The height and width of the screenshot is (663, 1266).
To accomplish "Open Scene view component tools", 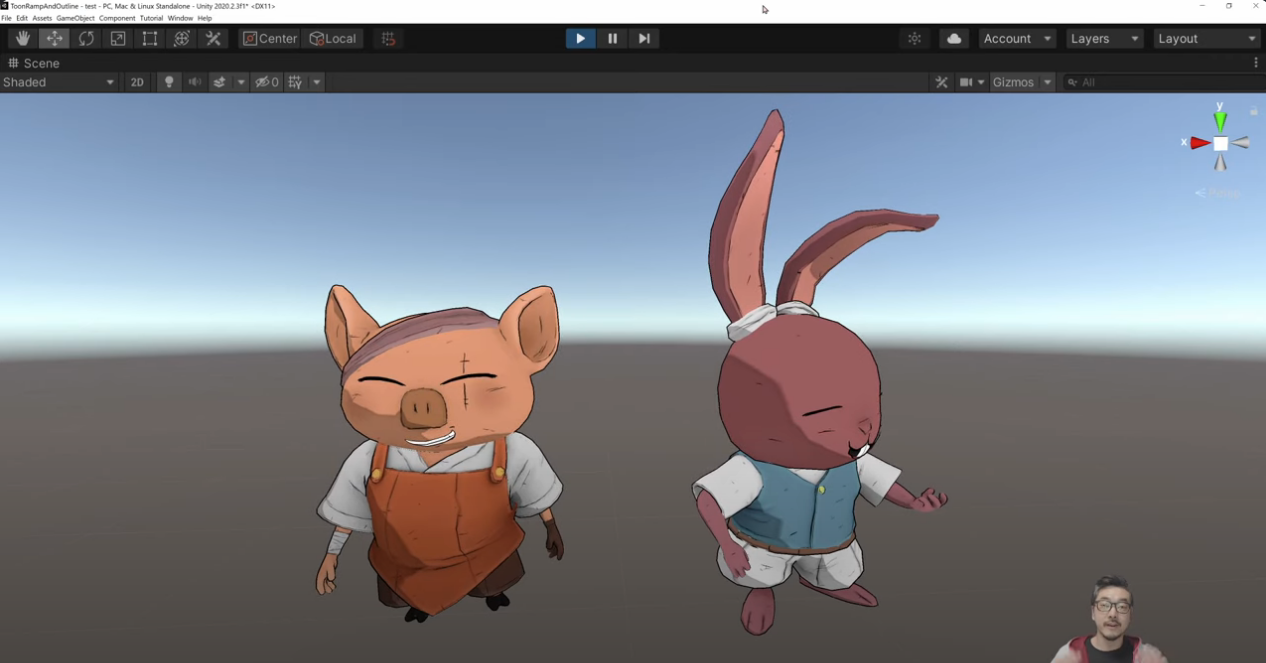I will (x=941, y=82).
